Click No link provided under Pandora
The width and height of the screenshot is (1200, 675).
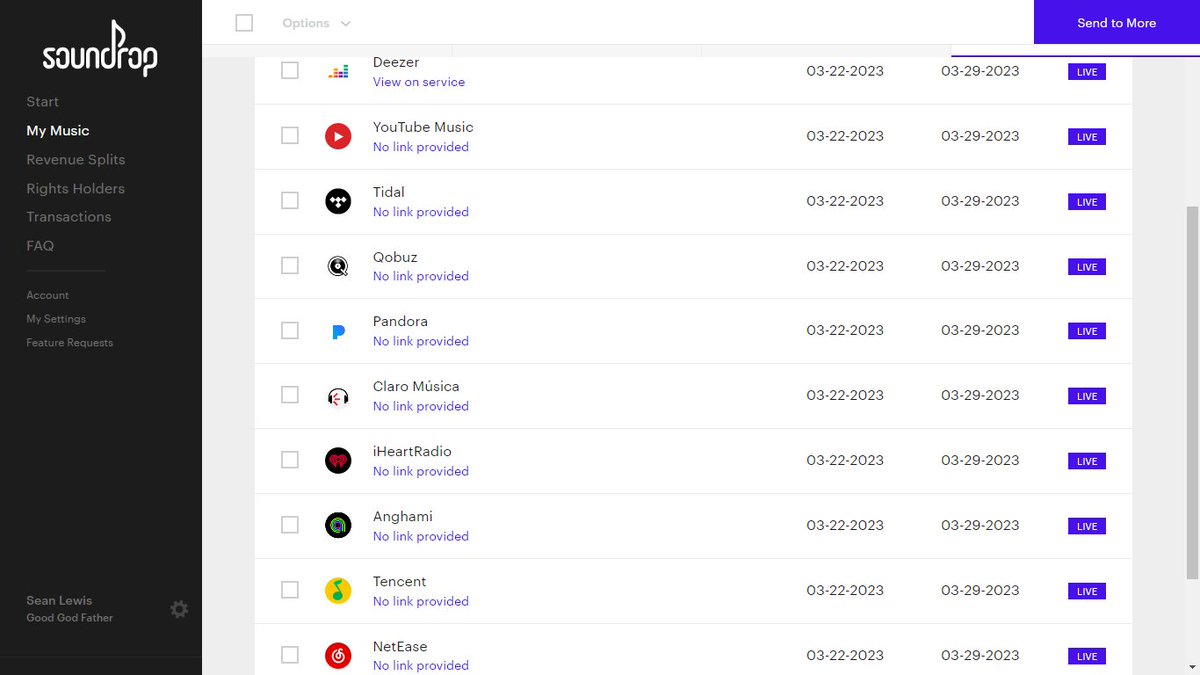pos(421,341)
